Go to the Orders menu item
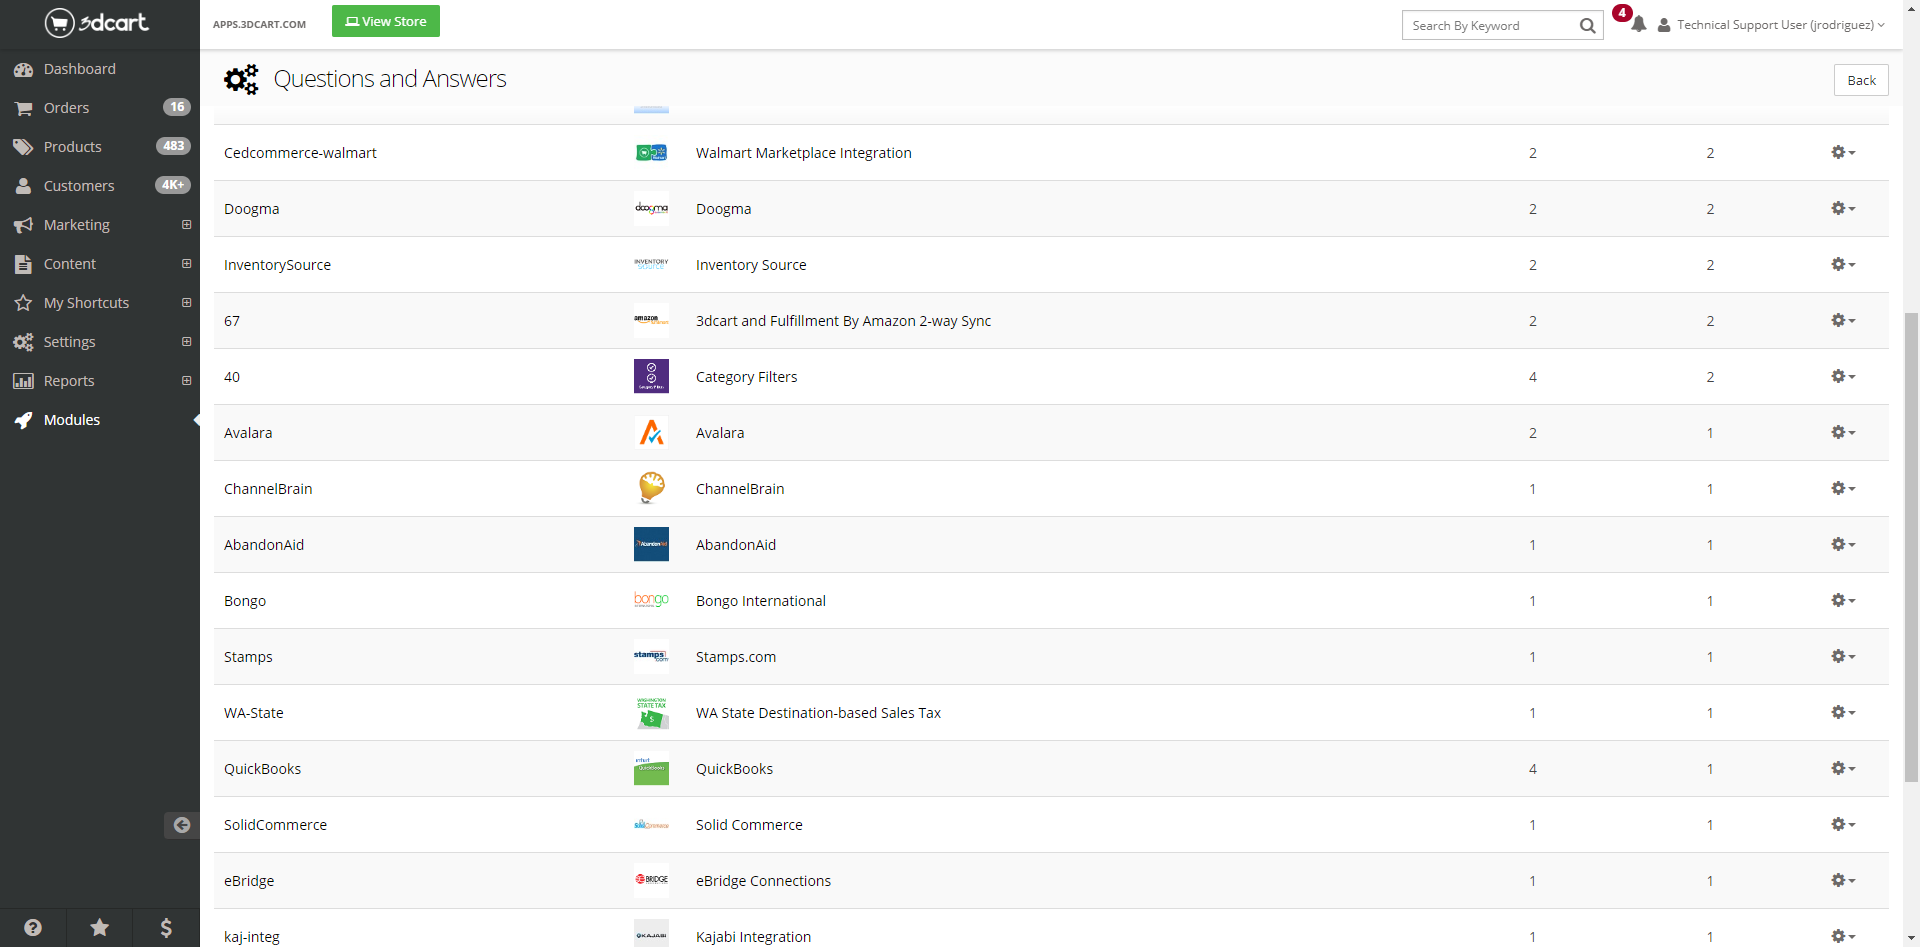 (x=66, y=108)
